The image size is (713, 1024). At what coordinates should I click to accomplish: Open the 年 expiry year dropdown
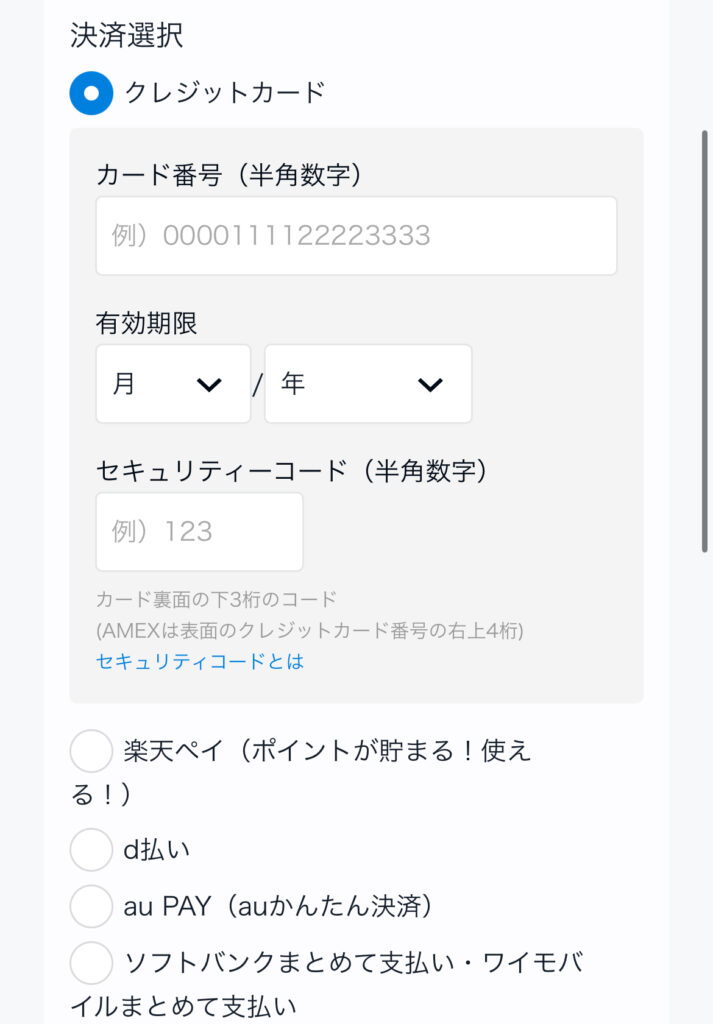[367, 384]
